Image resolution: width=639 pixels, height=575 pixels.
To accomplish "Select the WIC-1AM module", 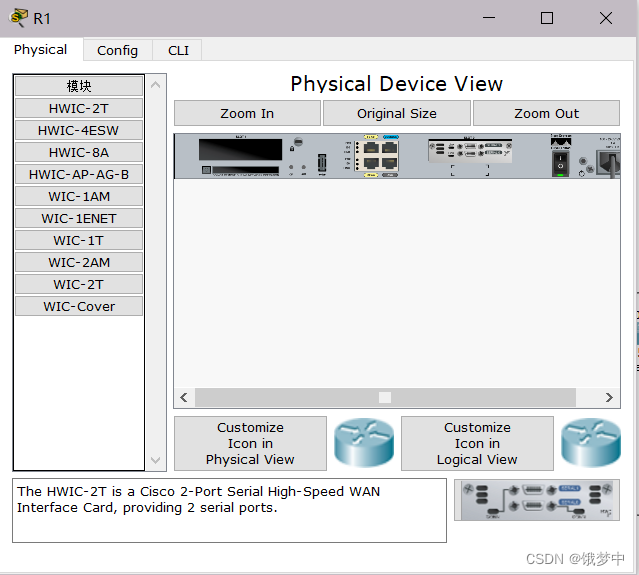I will (79, 196).
